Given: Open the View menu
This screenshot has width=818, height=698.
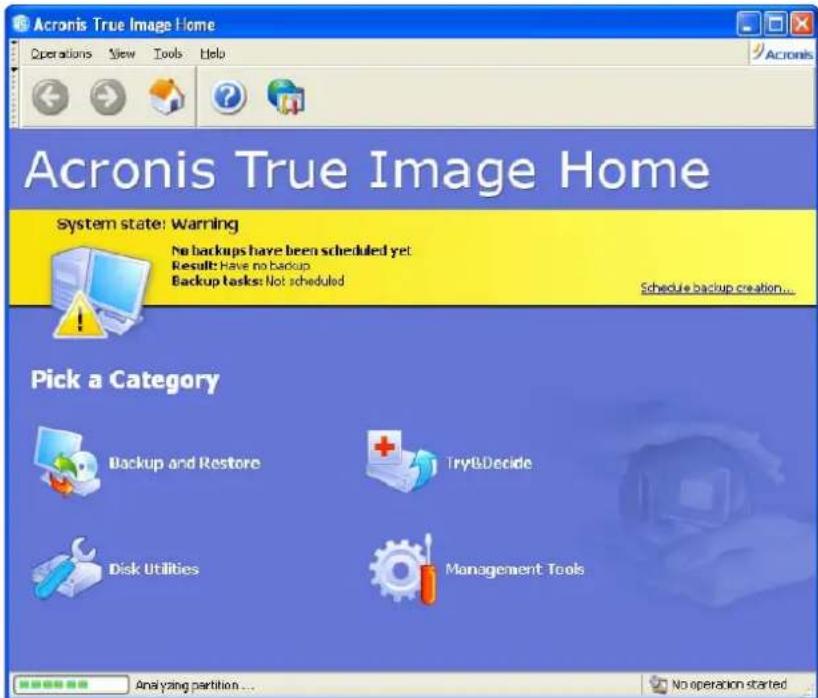Looking at the screenshot, I should coord(122,53).
